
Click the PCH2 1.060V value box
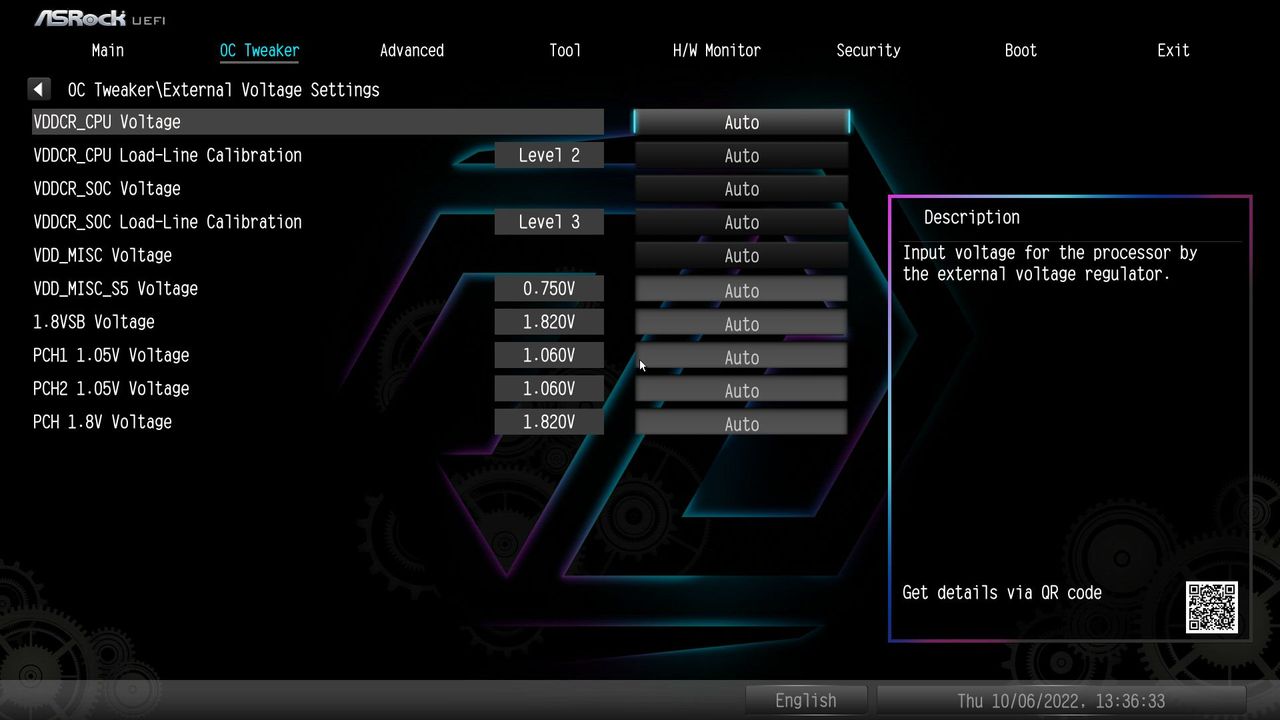[x=549, y=389]
